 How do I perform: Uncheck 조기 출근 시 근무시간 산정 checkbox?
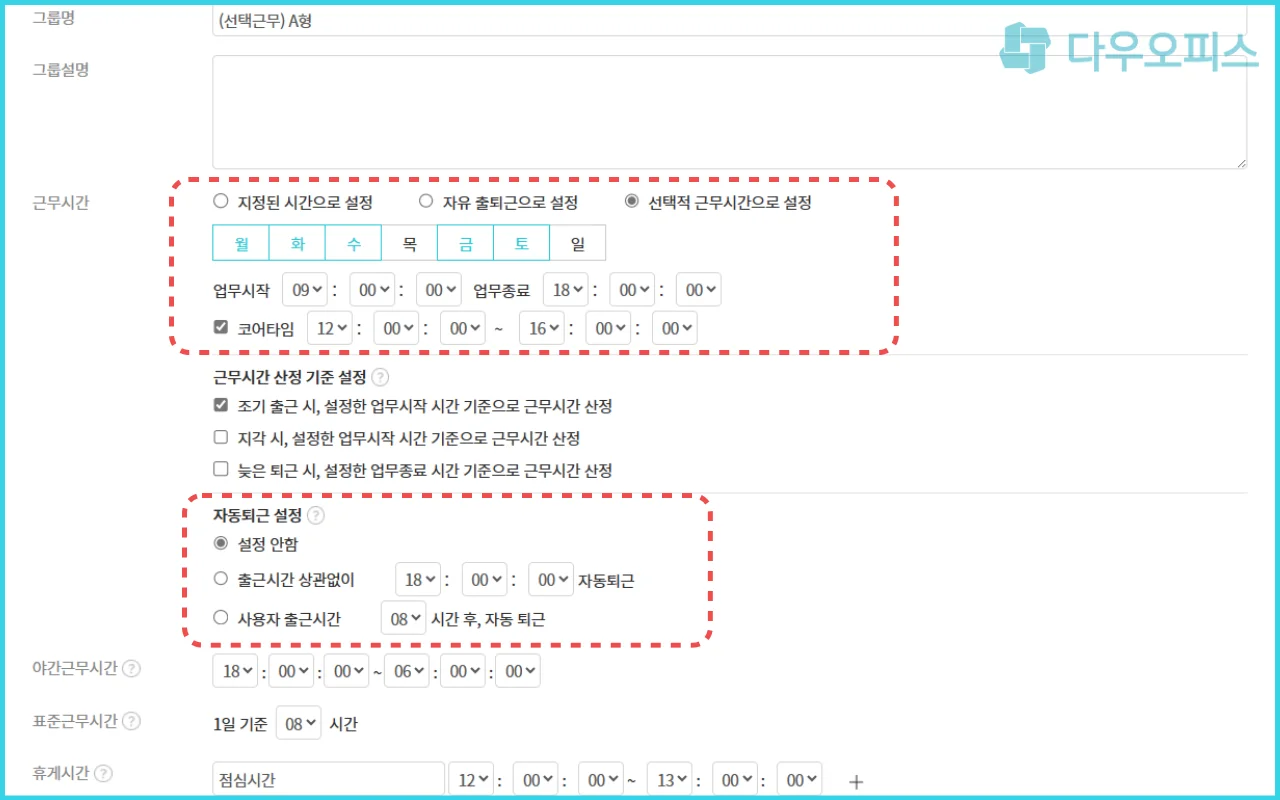(x=221, y=405)
